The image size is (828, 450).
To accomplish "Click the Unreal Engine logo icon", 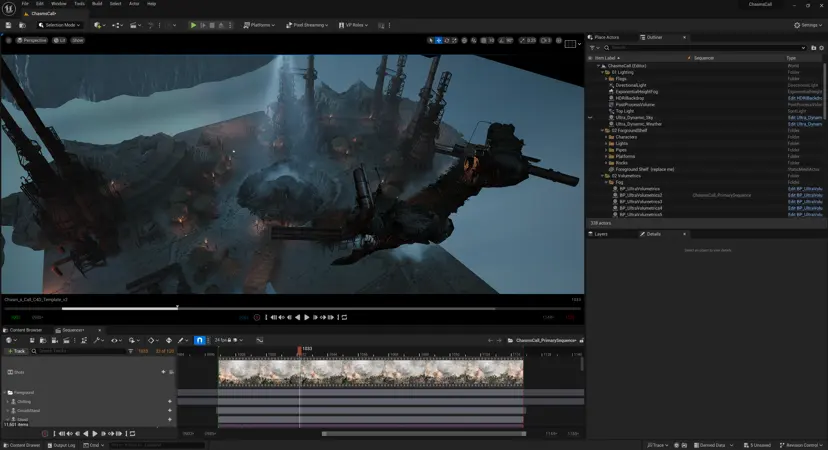I will [x=8, y=8].
